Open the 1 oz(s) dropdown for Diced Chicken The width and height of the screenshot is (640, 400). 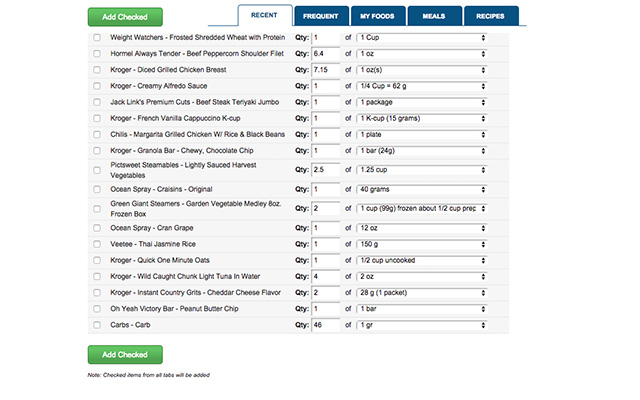(422, 70)
